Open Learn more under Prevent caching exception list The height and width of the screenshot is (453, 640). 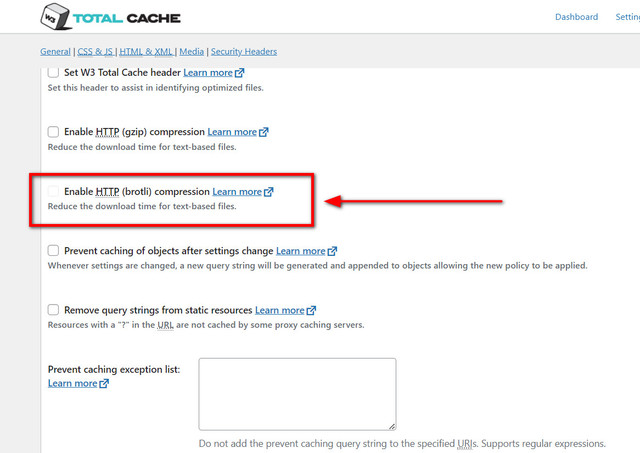[72, 383]
